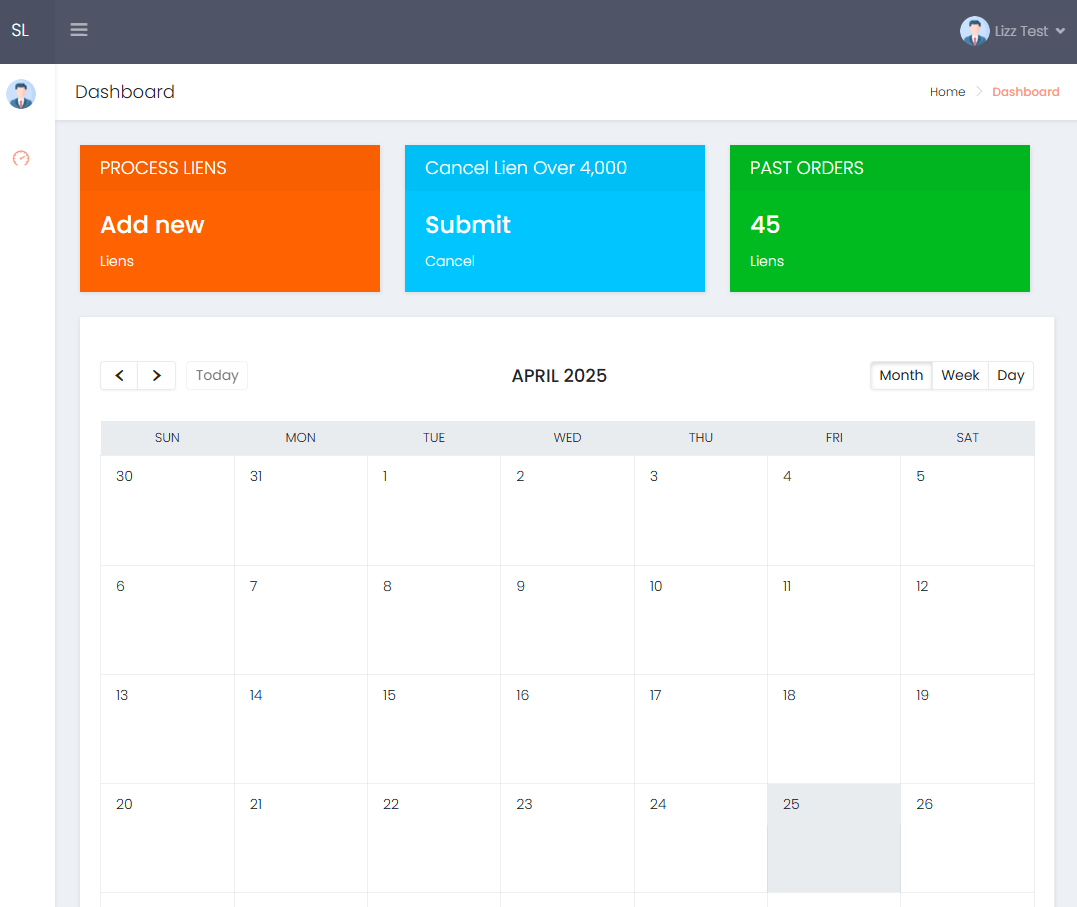Click the Dashboard breadcrumb link
Screen dimensions: 1077x907
click(1025, 91)
